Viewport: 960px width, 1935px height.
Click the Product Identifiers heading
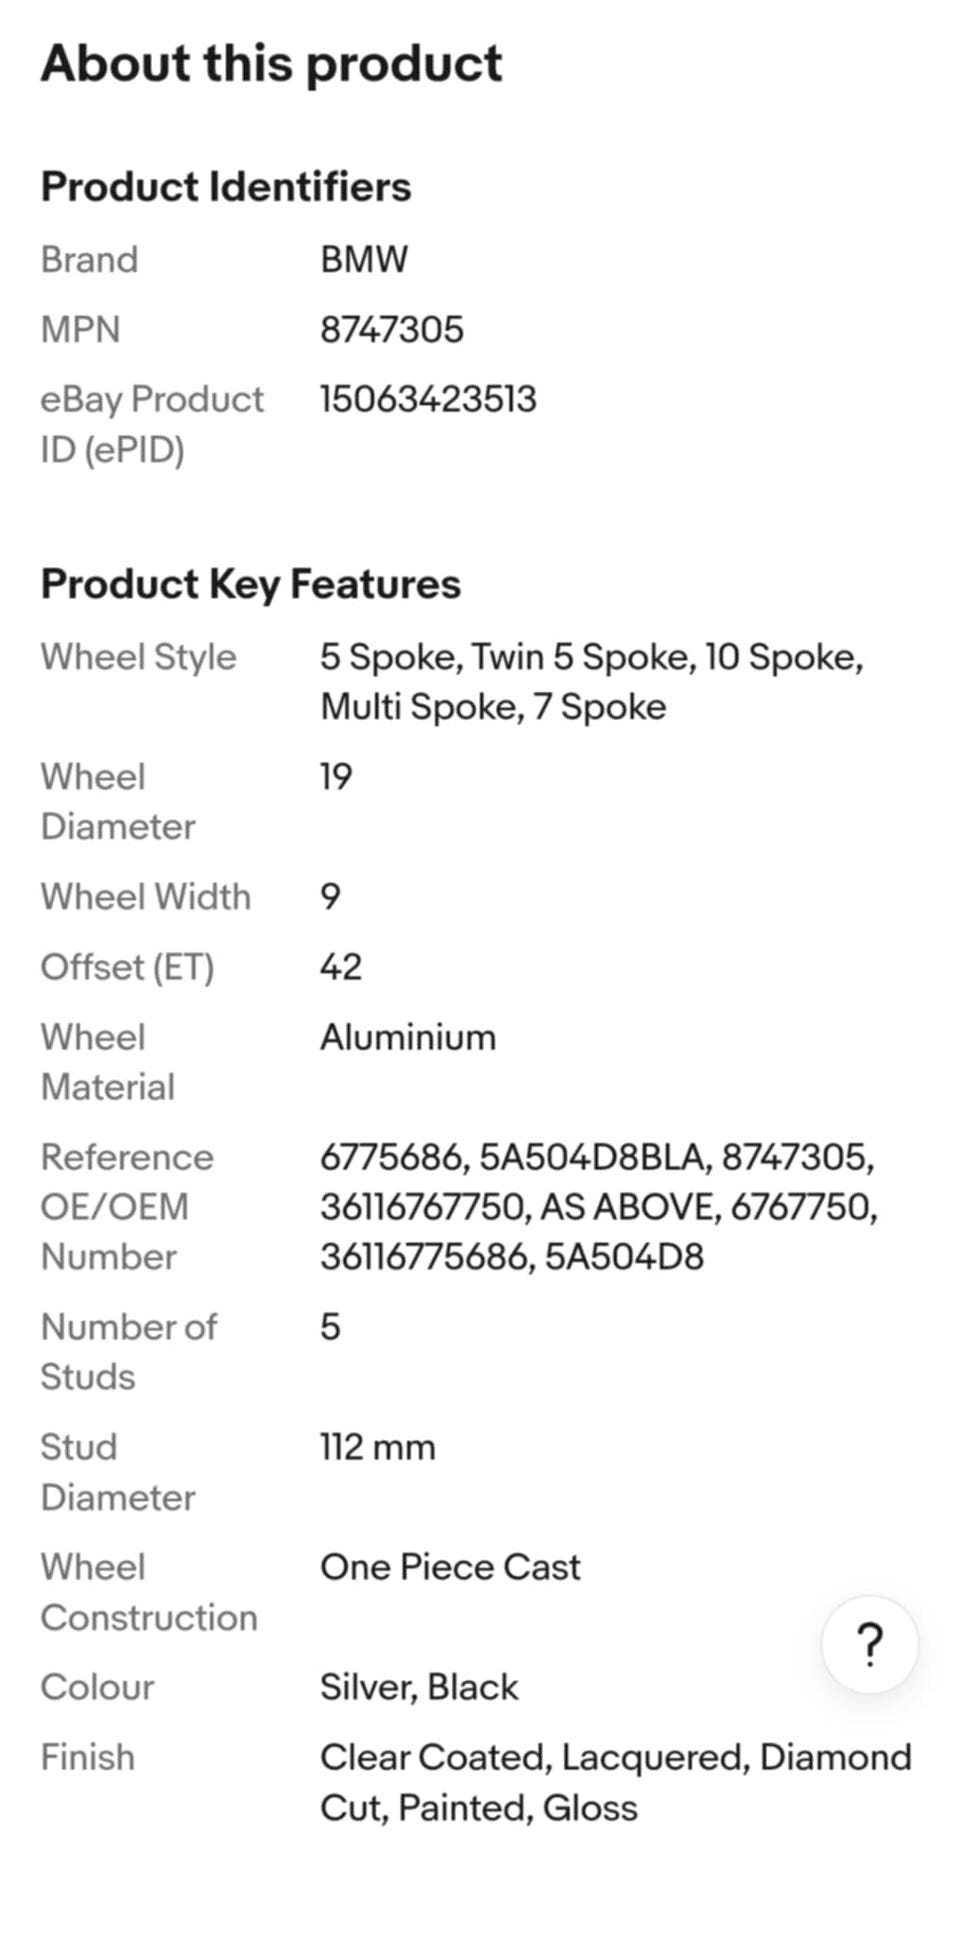[226, 187]
